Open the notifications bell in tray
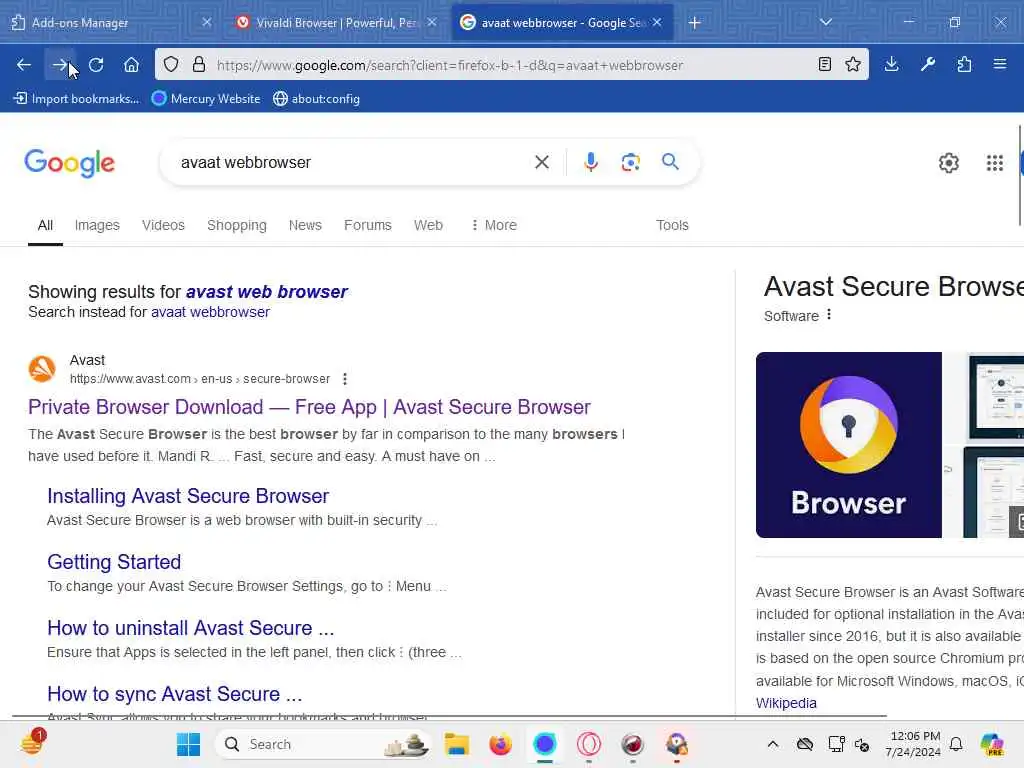 coord(956,744)
